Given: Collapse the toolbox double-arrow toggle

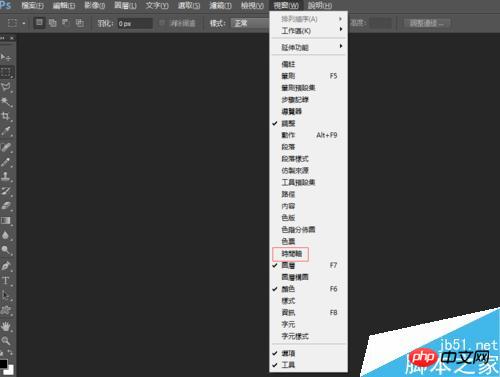Looking at the screenshot, I should click(x=3, y=38).
